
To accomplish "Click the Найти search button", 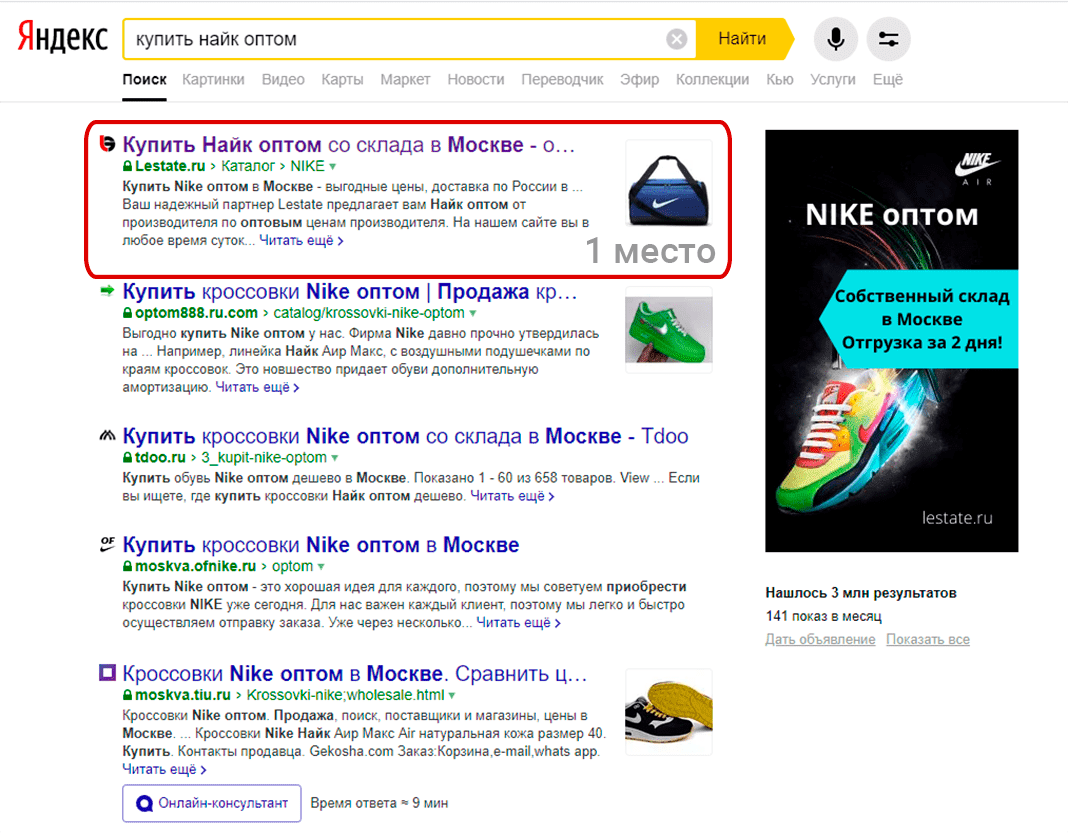I will click(744, 39).
